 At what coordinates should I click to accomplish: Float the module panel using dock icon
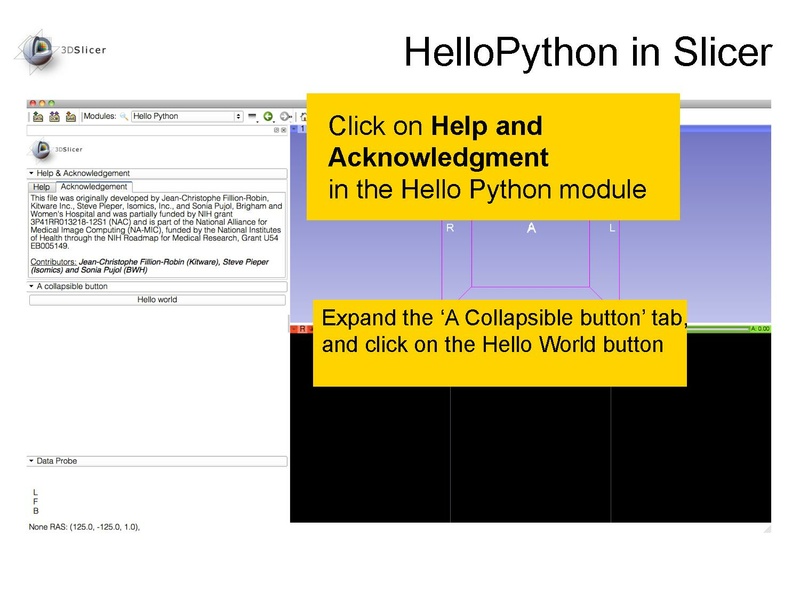pyautogui.click(x=276, y=130)
